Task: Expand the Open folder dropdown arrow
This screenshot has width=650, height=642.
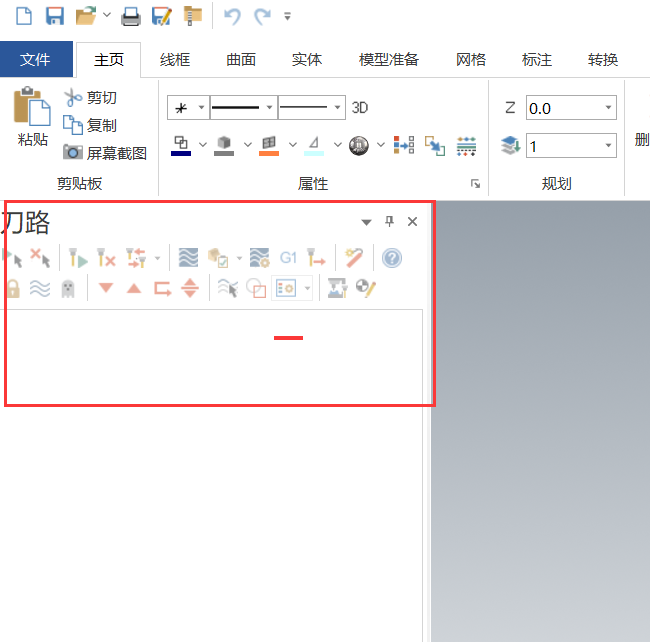Action: tap(107, 15)
